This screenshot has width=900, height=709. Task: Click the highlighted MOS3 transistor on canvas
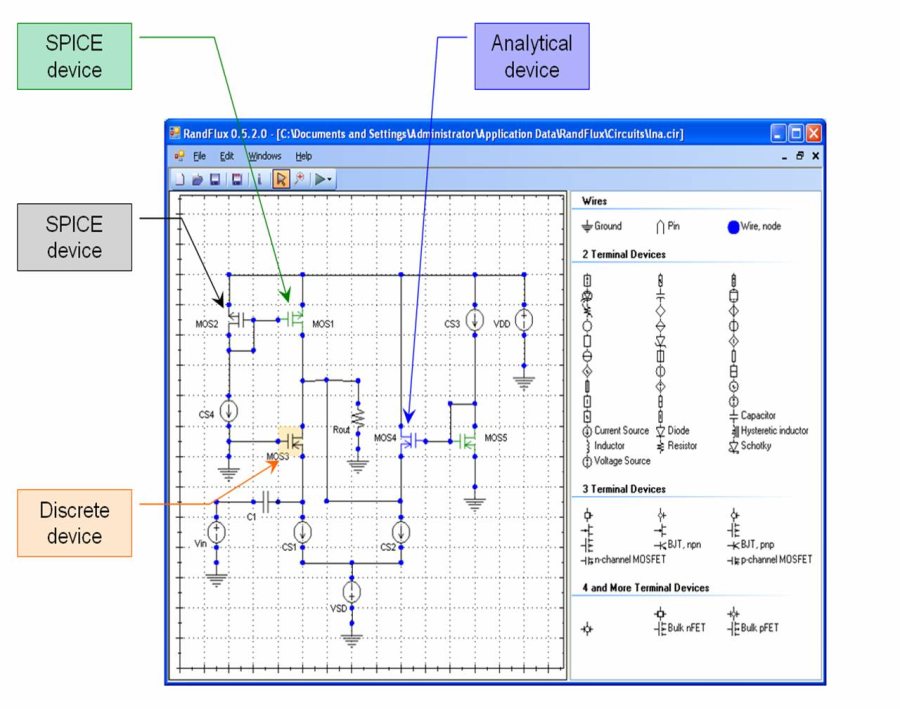click(291, 439)
